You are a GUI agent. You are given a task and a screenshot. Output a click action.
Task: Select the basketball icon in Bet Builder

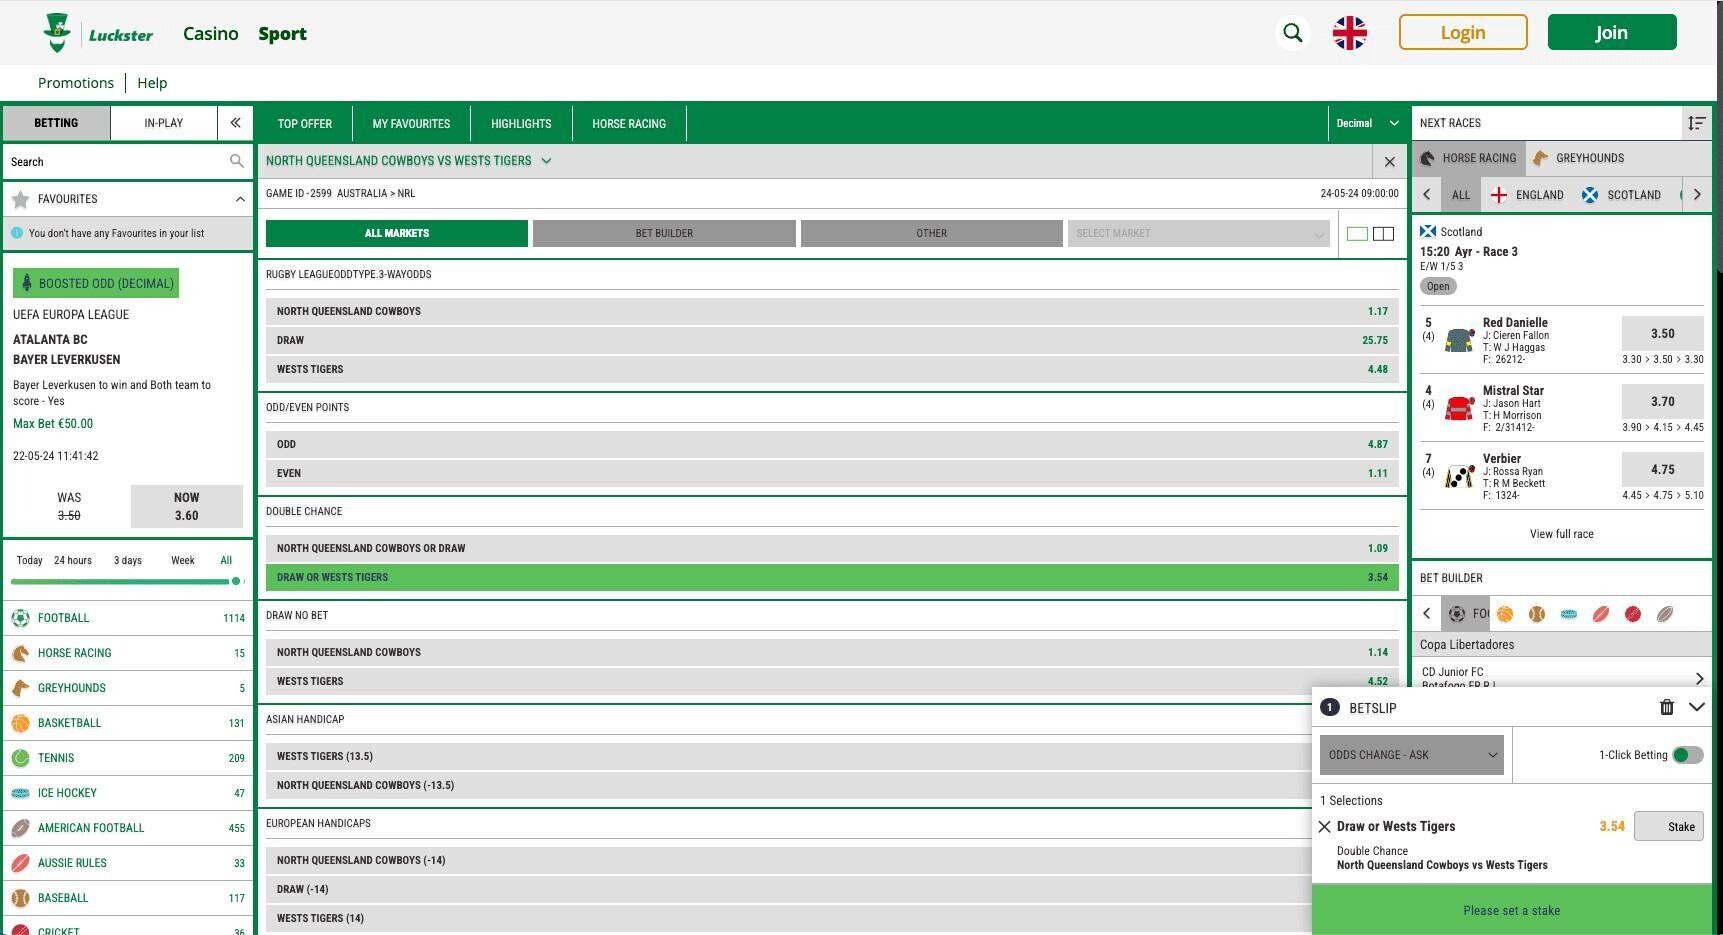tap(1505, 614)
